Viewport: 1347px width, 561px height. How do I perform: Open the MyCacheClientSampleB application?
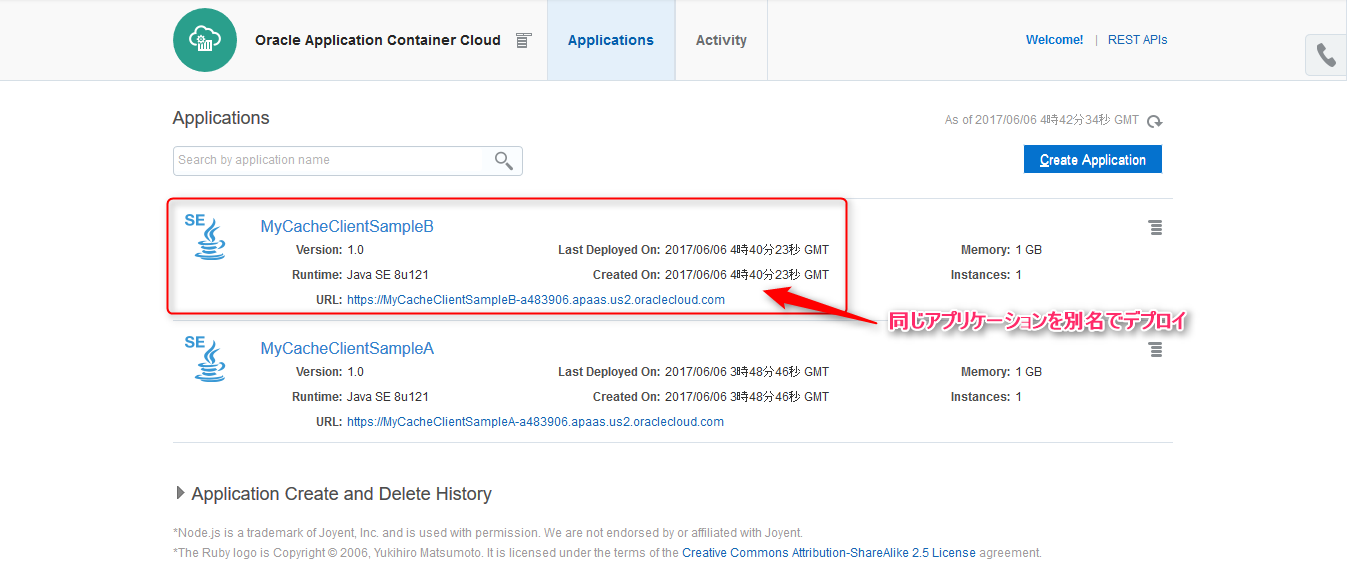click(x=347, y=226)
